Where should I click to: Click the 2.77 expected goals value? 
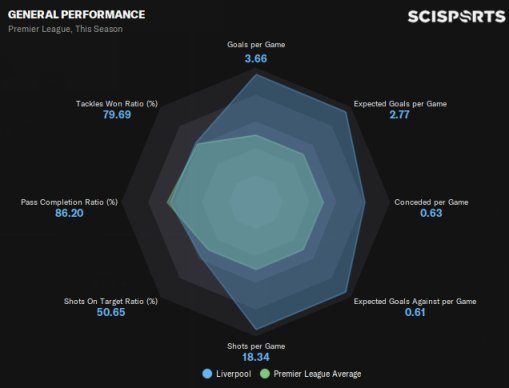point(399,115)
